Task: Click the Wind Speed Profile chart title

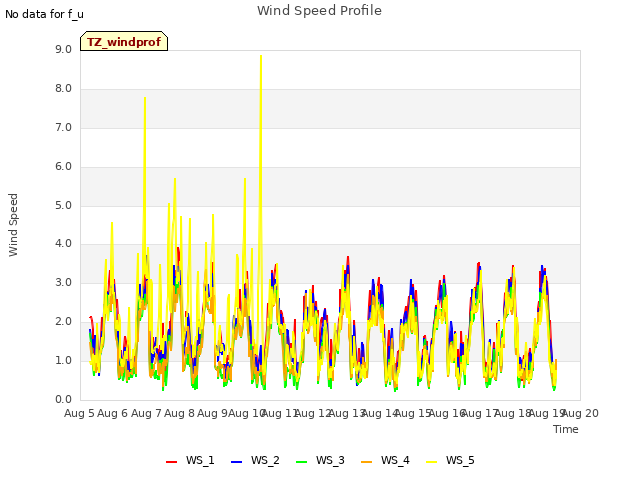Action: [x=319, y=10]
